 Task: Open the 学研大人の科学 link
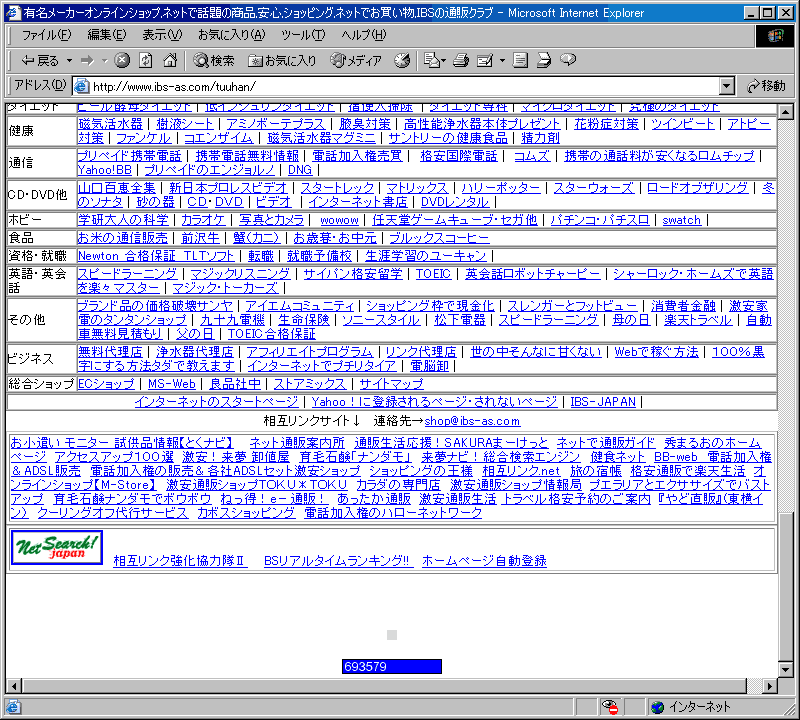(123, 220)
